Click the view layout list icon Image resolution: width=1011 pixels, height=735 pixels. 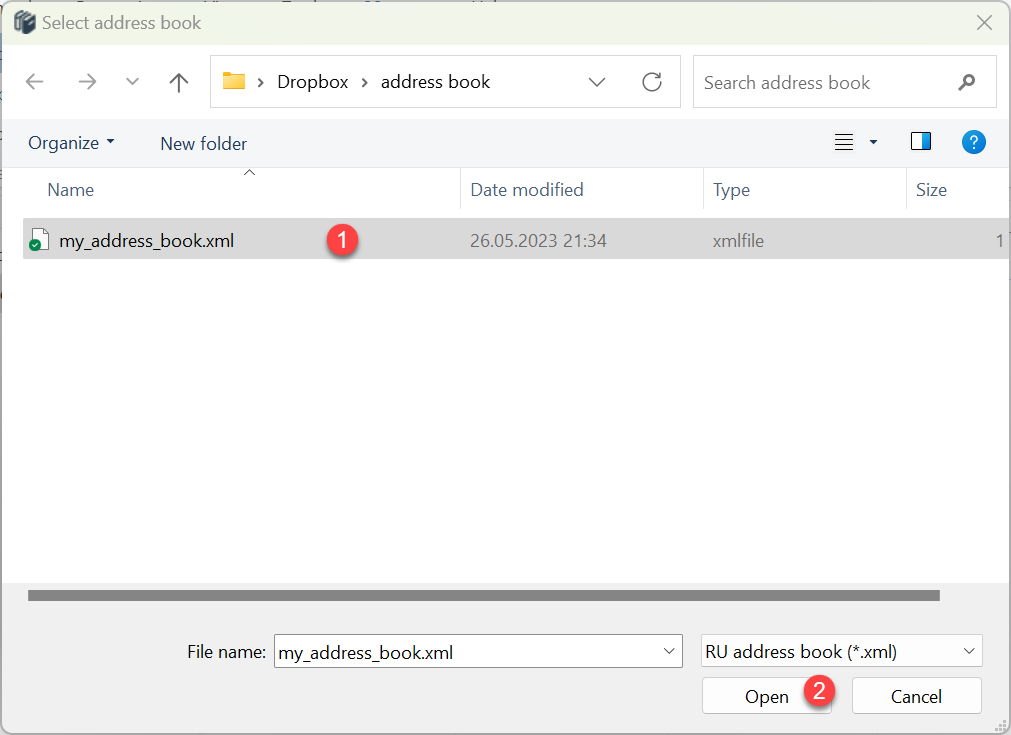coord(844,142)
